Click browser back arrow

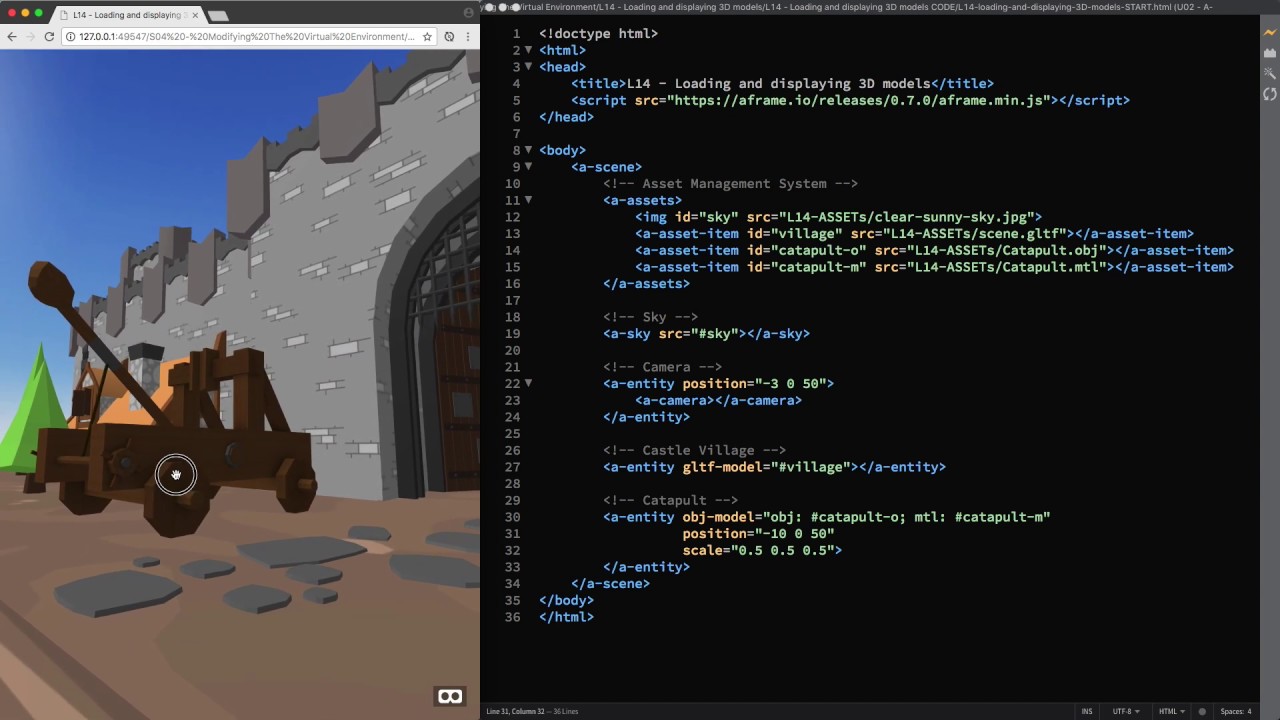click(12, 36)
